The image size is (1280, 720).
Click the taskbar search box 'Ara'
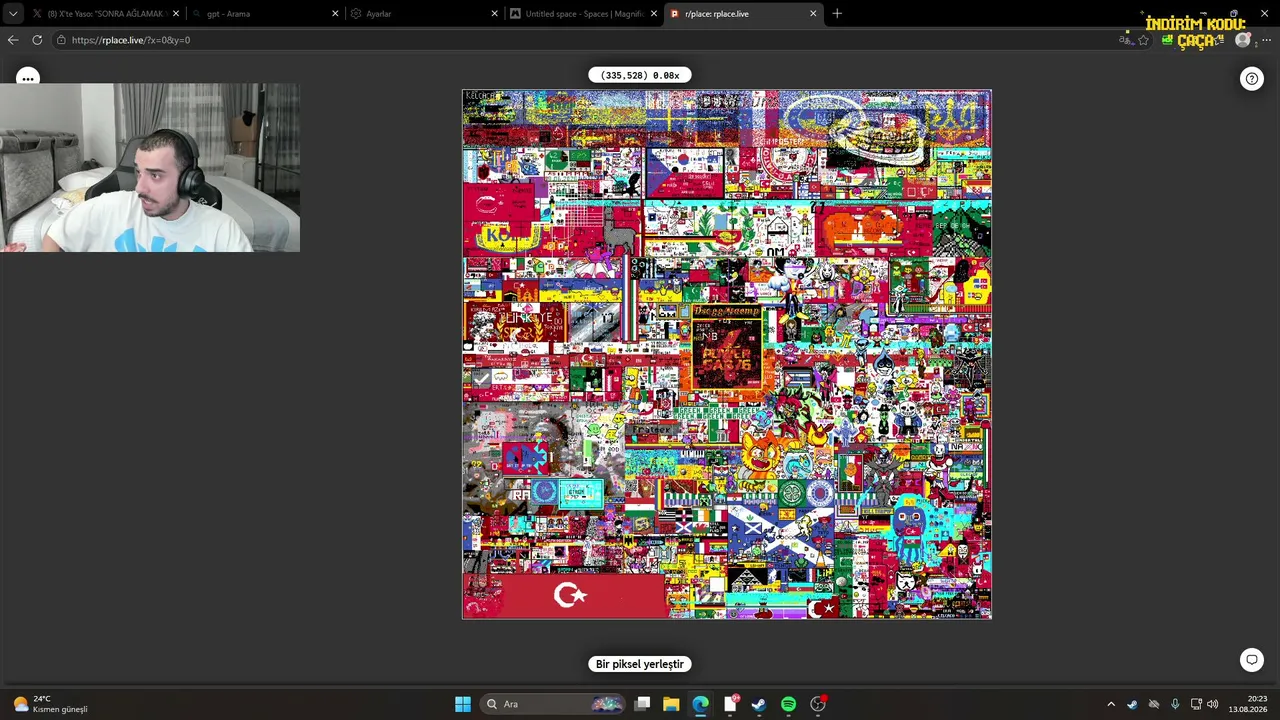tap(553, 704)
